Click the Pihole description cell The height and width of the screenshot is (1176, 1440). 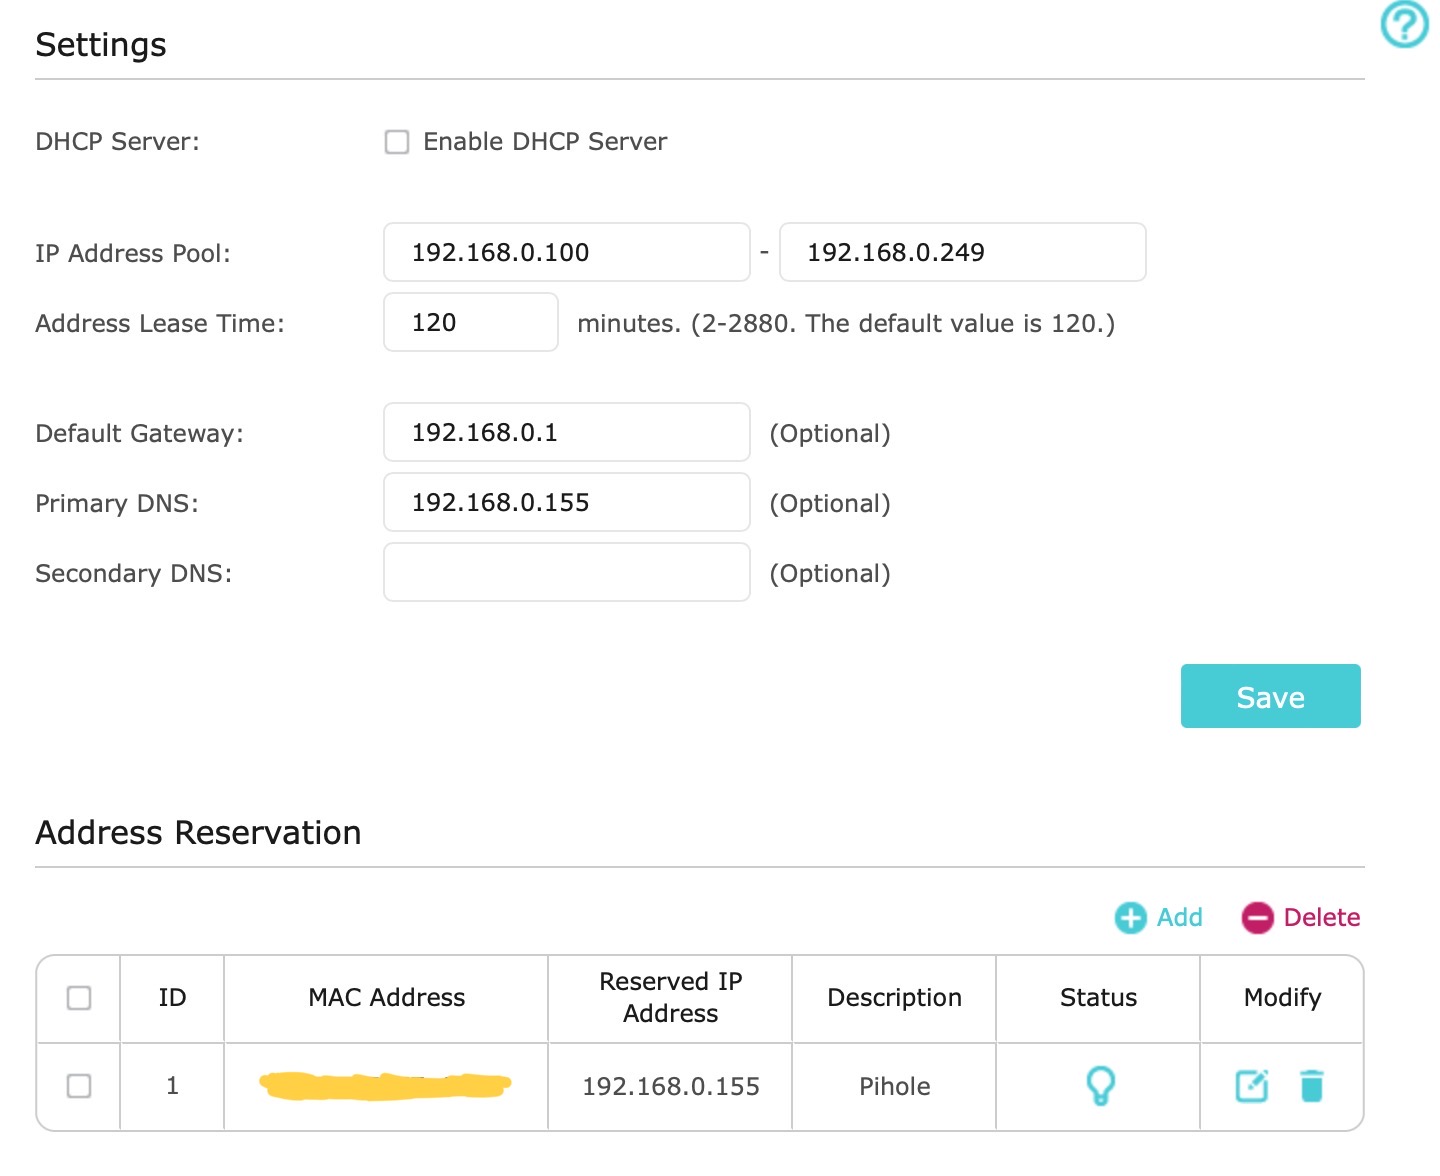894,1087
